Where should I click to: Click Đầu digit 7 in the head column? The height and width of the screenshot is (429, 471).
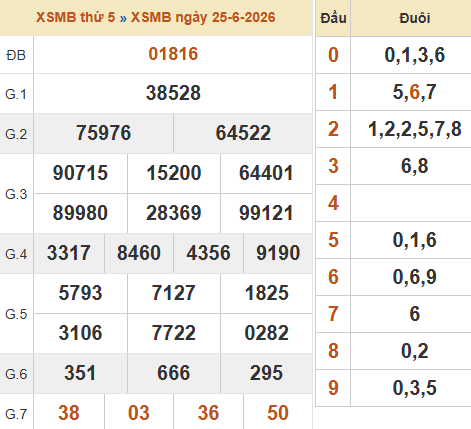tap(333, 314)
